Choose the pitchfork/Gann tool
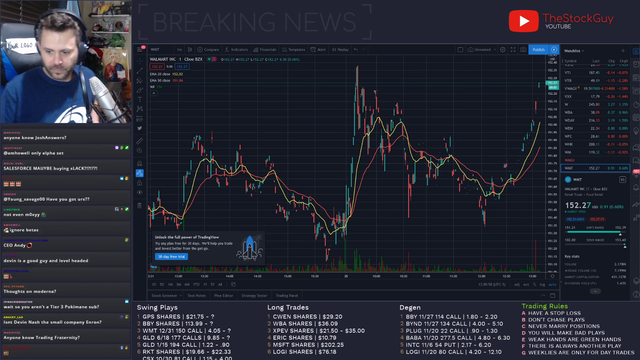 (140, 80)
